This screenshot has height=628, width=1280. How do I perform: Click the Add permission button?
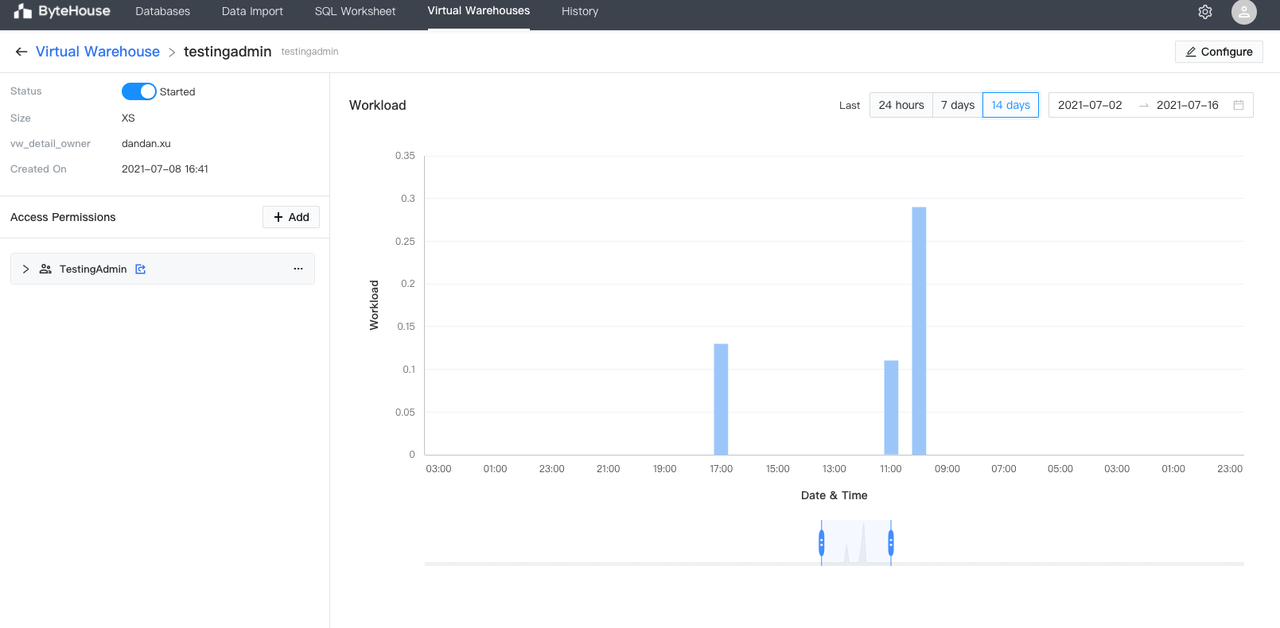tap(291, 217)
